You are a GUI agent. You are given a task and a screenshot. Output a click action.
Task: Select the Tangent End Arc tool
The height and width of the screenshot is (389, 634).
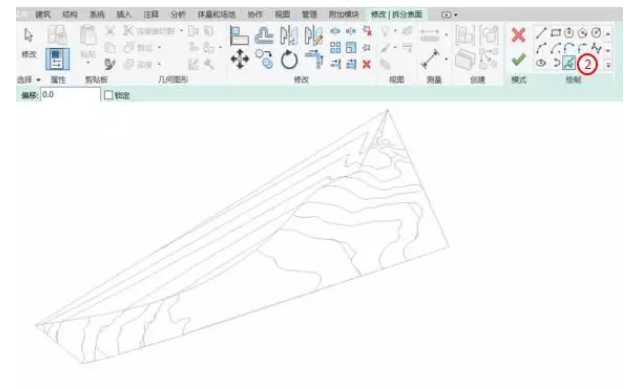click(569, 48)
